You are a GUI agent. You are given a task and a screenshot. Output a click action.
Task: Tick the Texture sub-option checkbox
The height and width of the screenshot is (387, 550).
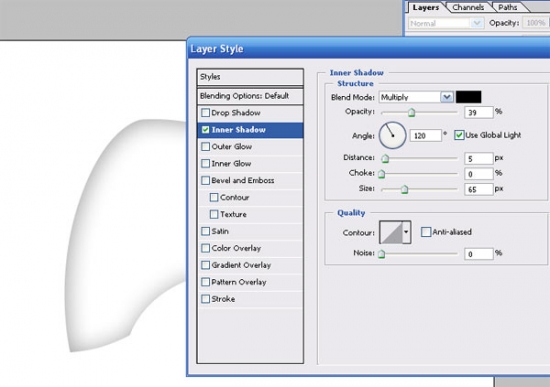214,214
